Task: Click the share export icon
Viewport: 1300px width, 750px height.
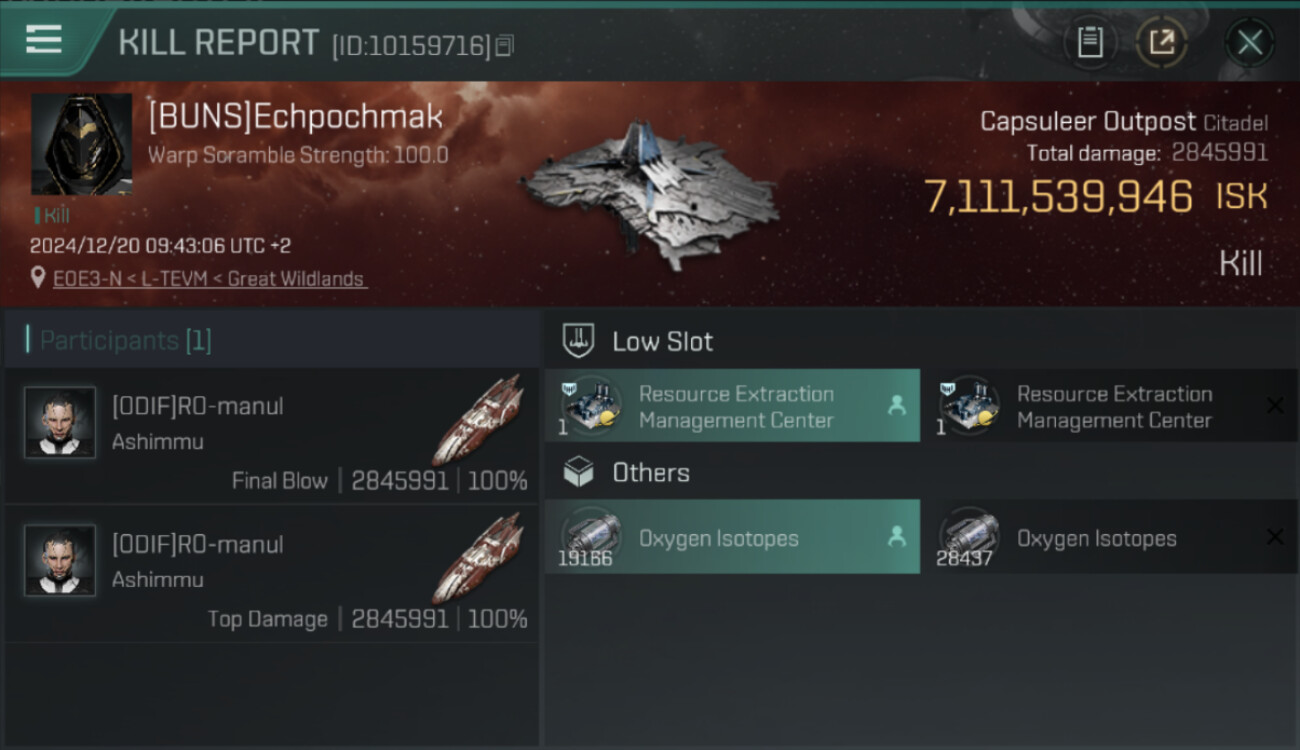Action: click(x=1161, y=42)
